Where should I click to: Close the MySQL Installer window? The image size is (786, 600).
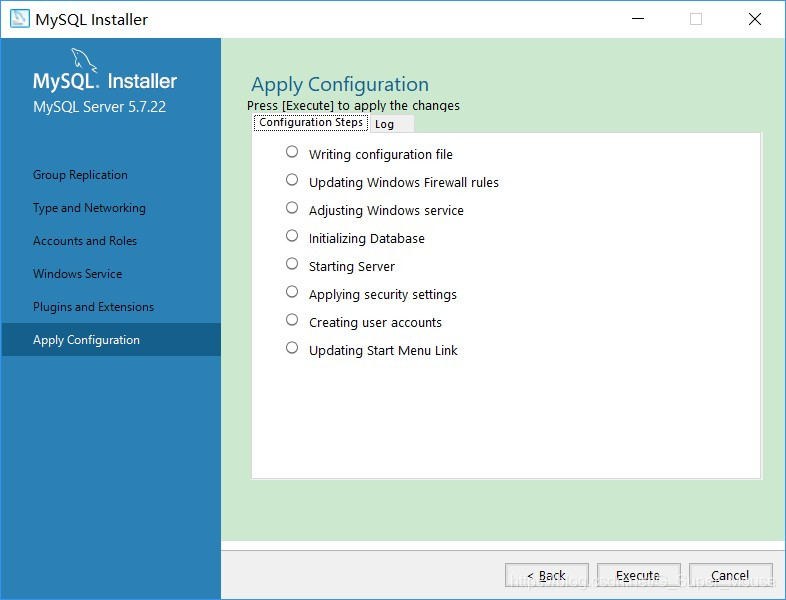755,19
